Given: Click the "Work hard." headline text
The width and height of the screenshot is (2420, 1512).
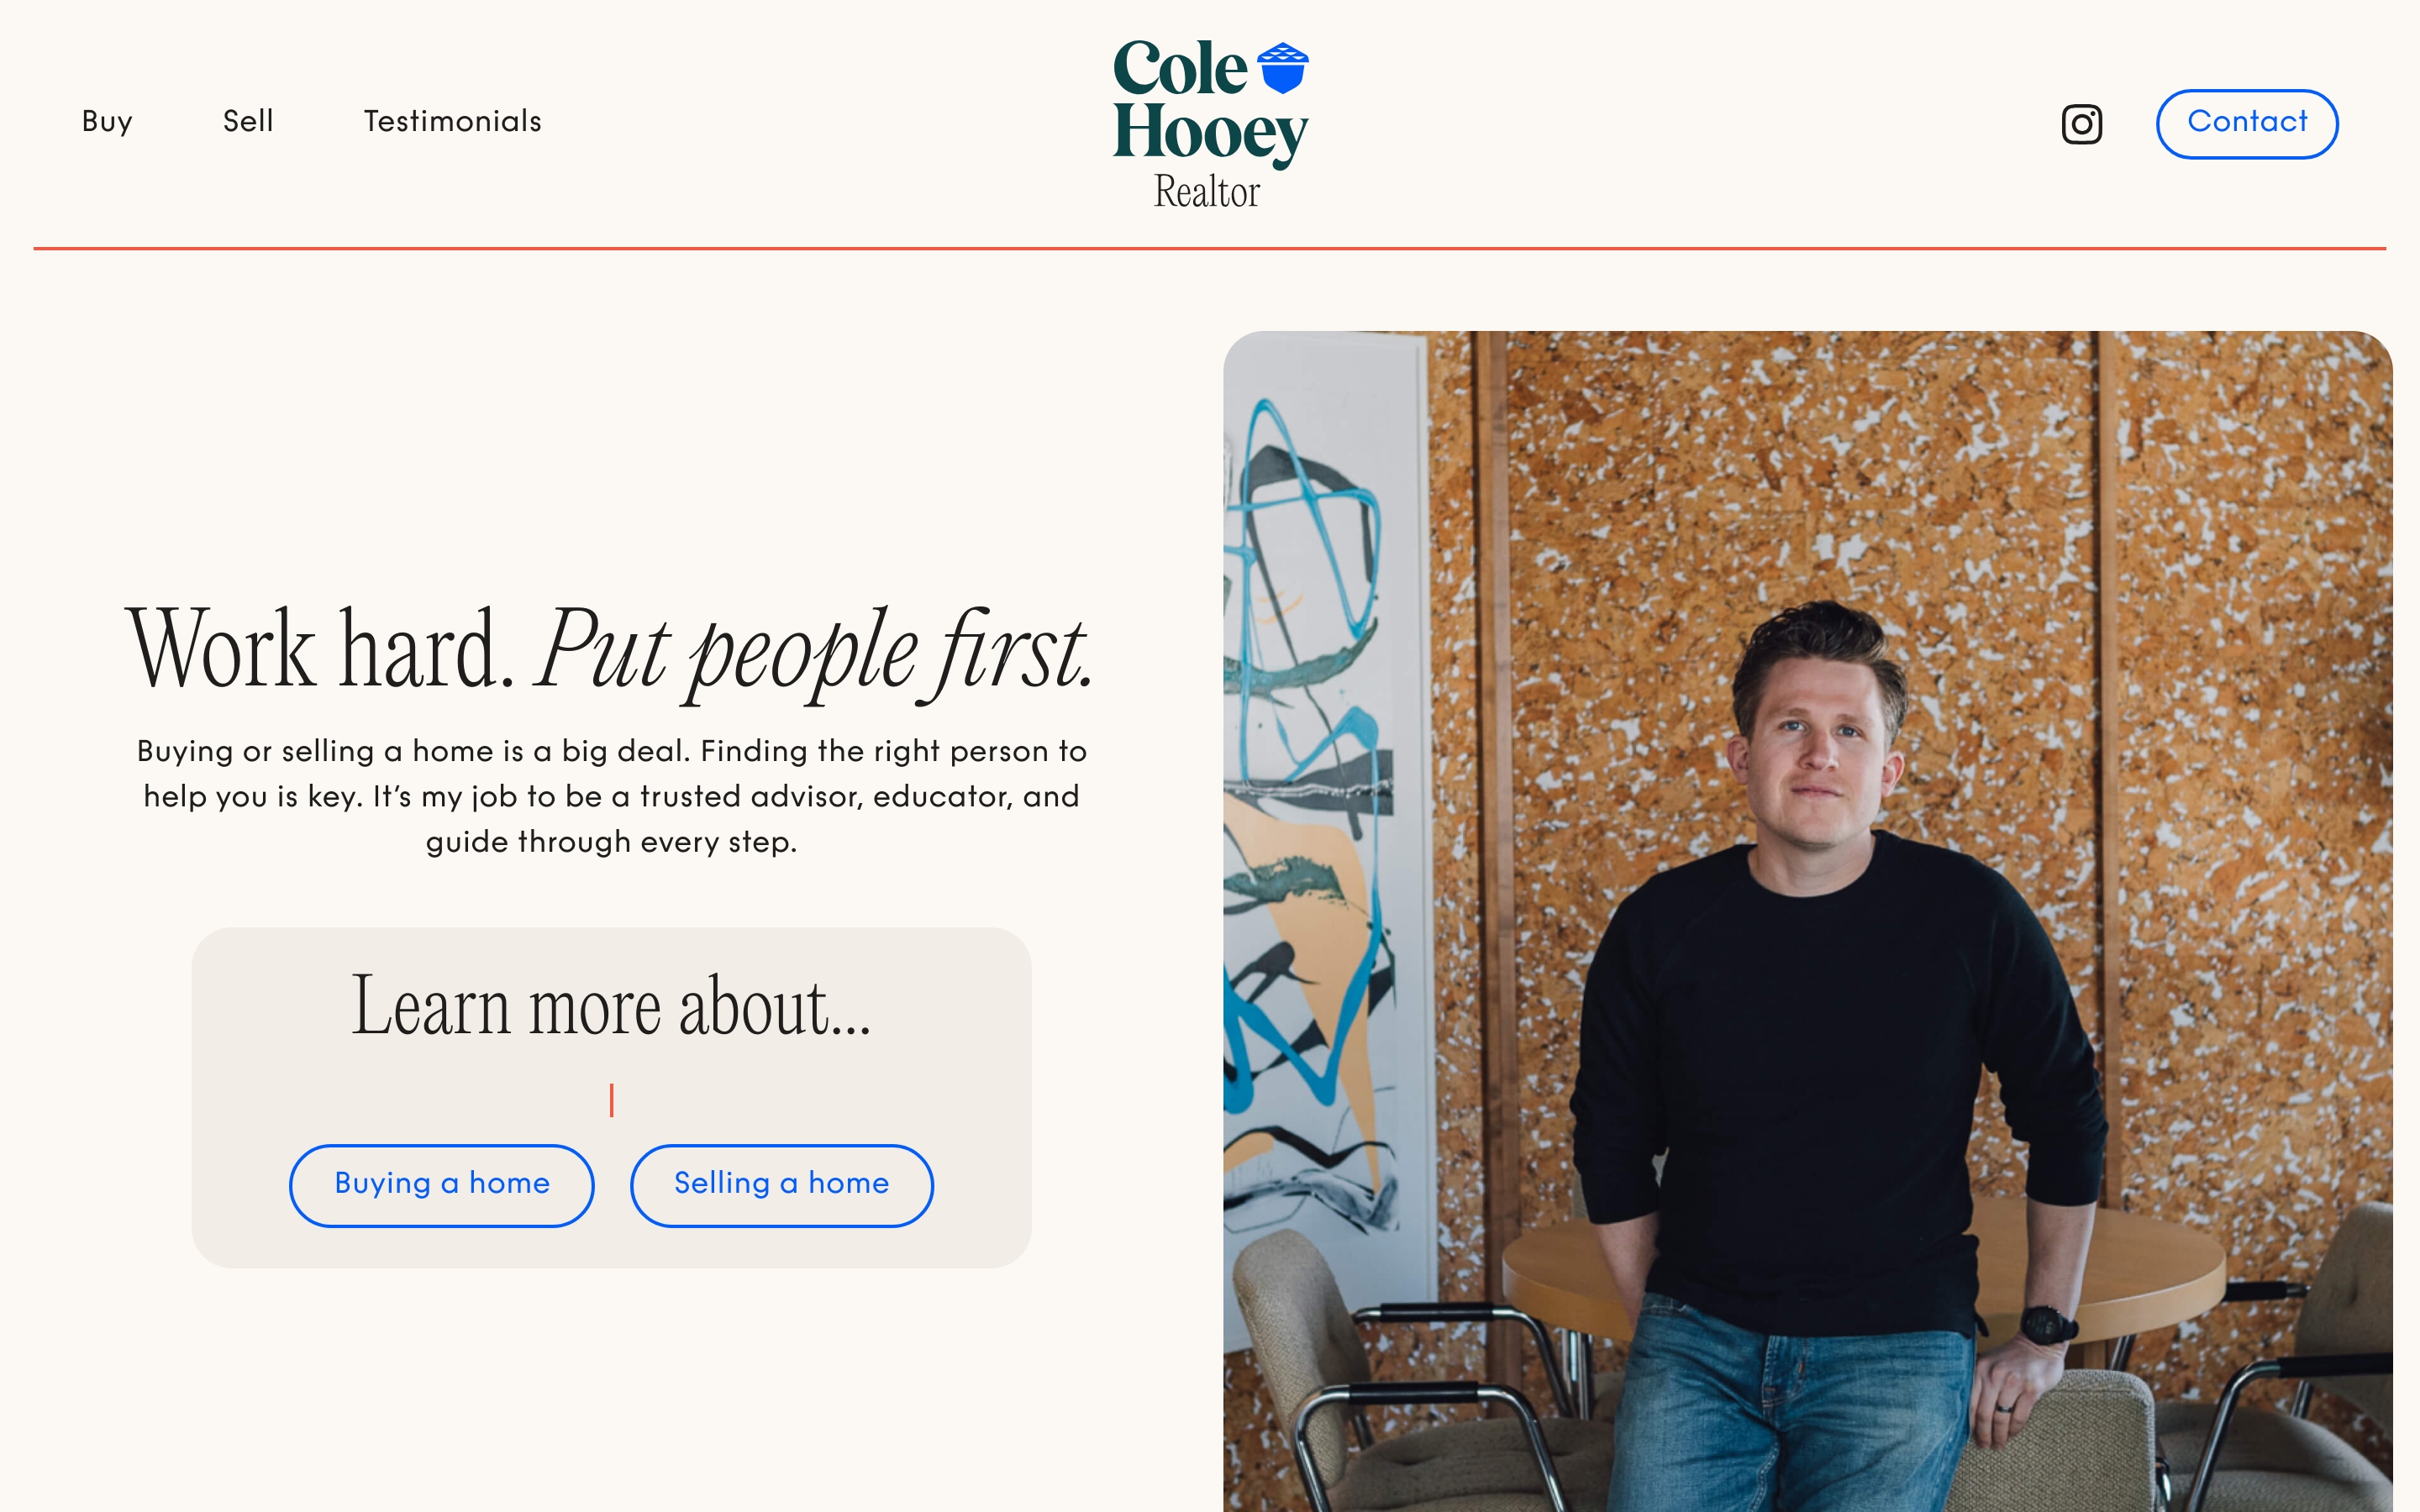Looking at the screenshot, I should tap(320, 650).
